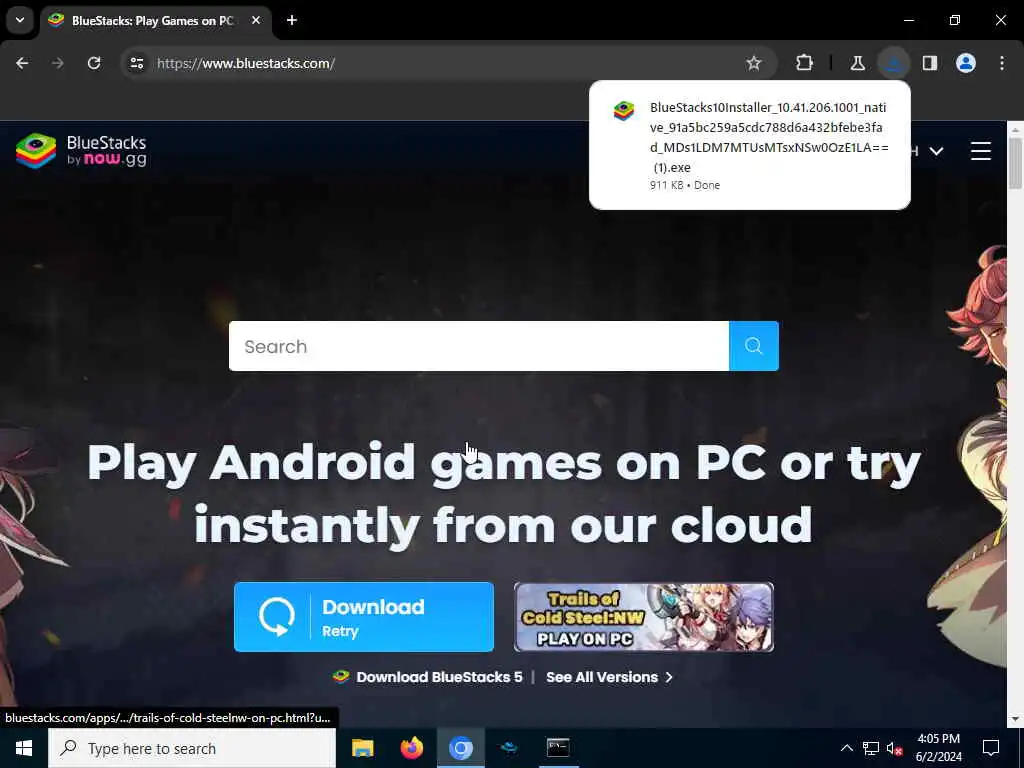Open the Chrome profile avatar
1024x768 pixels.
pos(966,63)
